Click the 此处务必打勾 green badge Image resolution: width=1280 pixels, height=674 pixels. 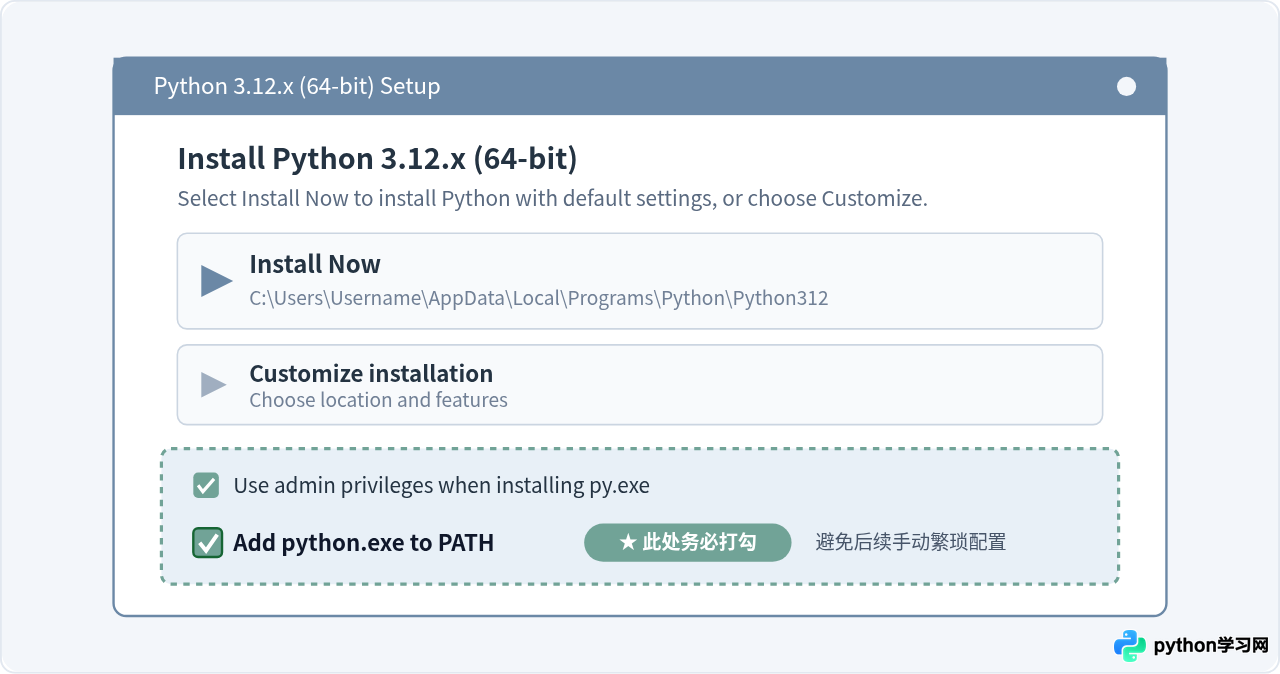coord(688,542)
